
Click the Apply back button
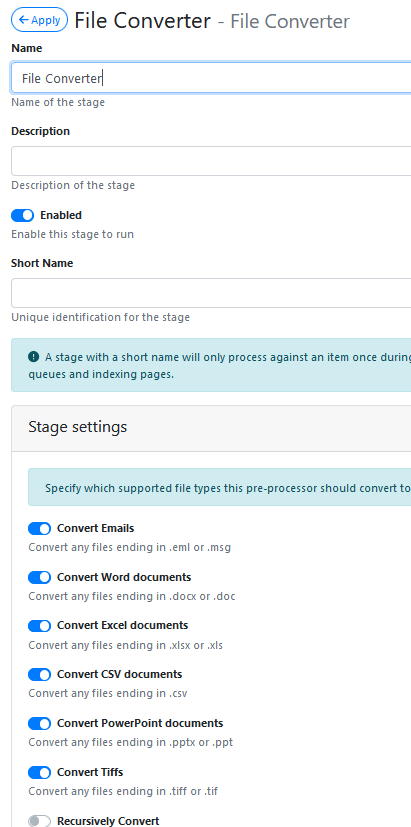pos(40,20)
